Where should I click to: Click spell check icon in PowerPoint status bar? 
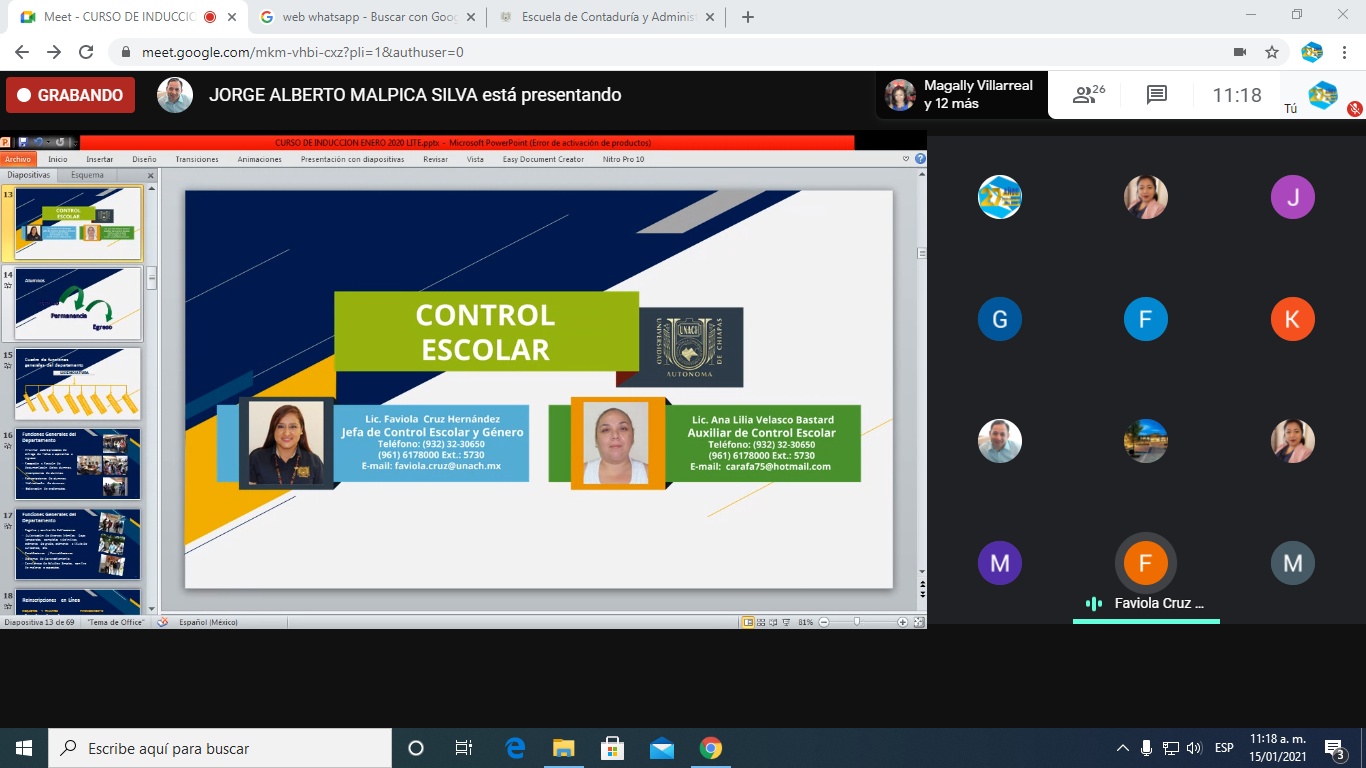tap(162, 622)
